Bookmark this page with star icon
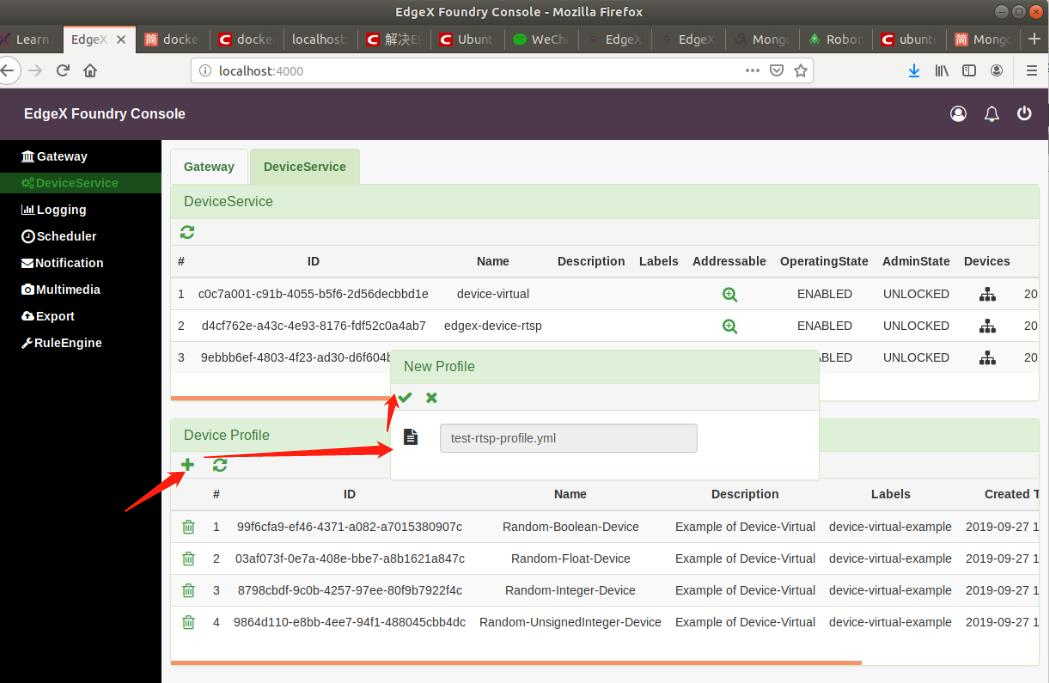Screen dimensions: 1049x683 [x=800, y=70]
